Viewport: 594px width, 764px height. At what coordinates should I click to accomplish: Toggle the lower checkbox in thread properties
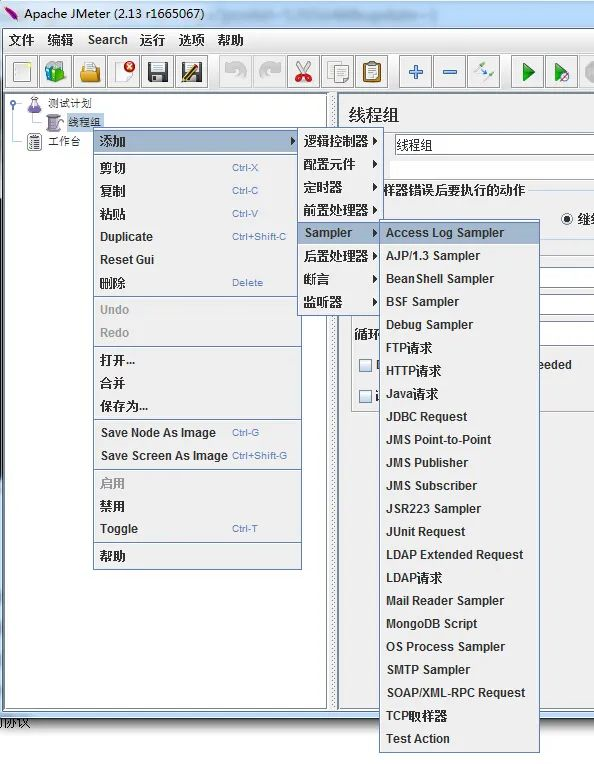click(x=365, y=396)
